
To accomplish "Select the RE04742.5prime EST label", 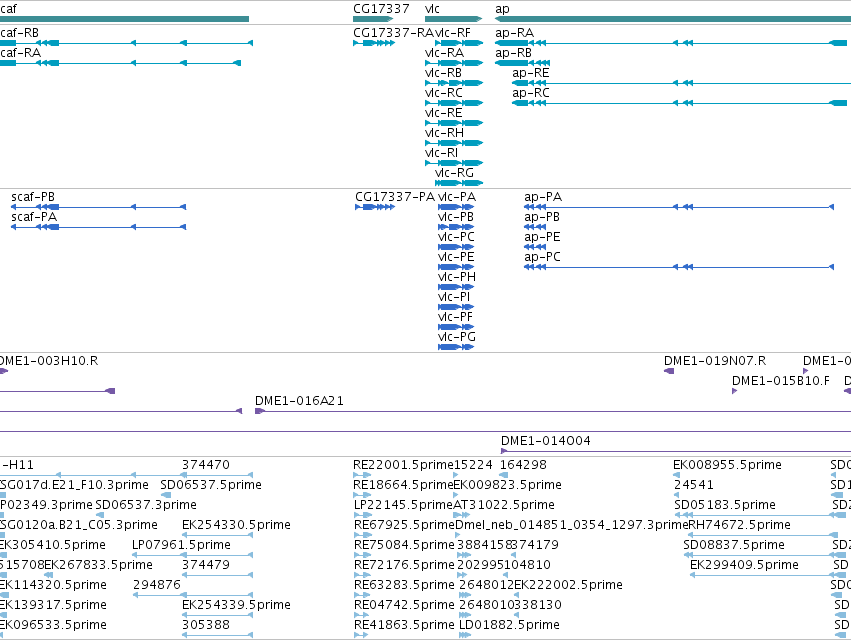I will 404,605.
